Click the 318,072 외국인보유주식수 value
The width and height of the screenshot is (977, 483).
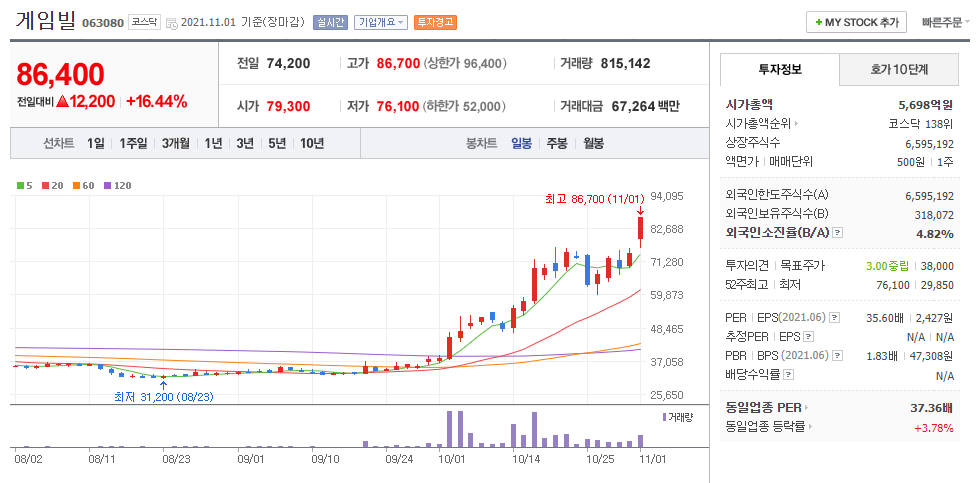pos(935,215)
